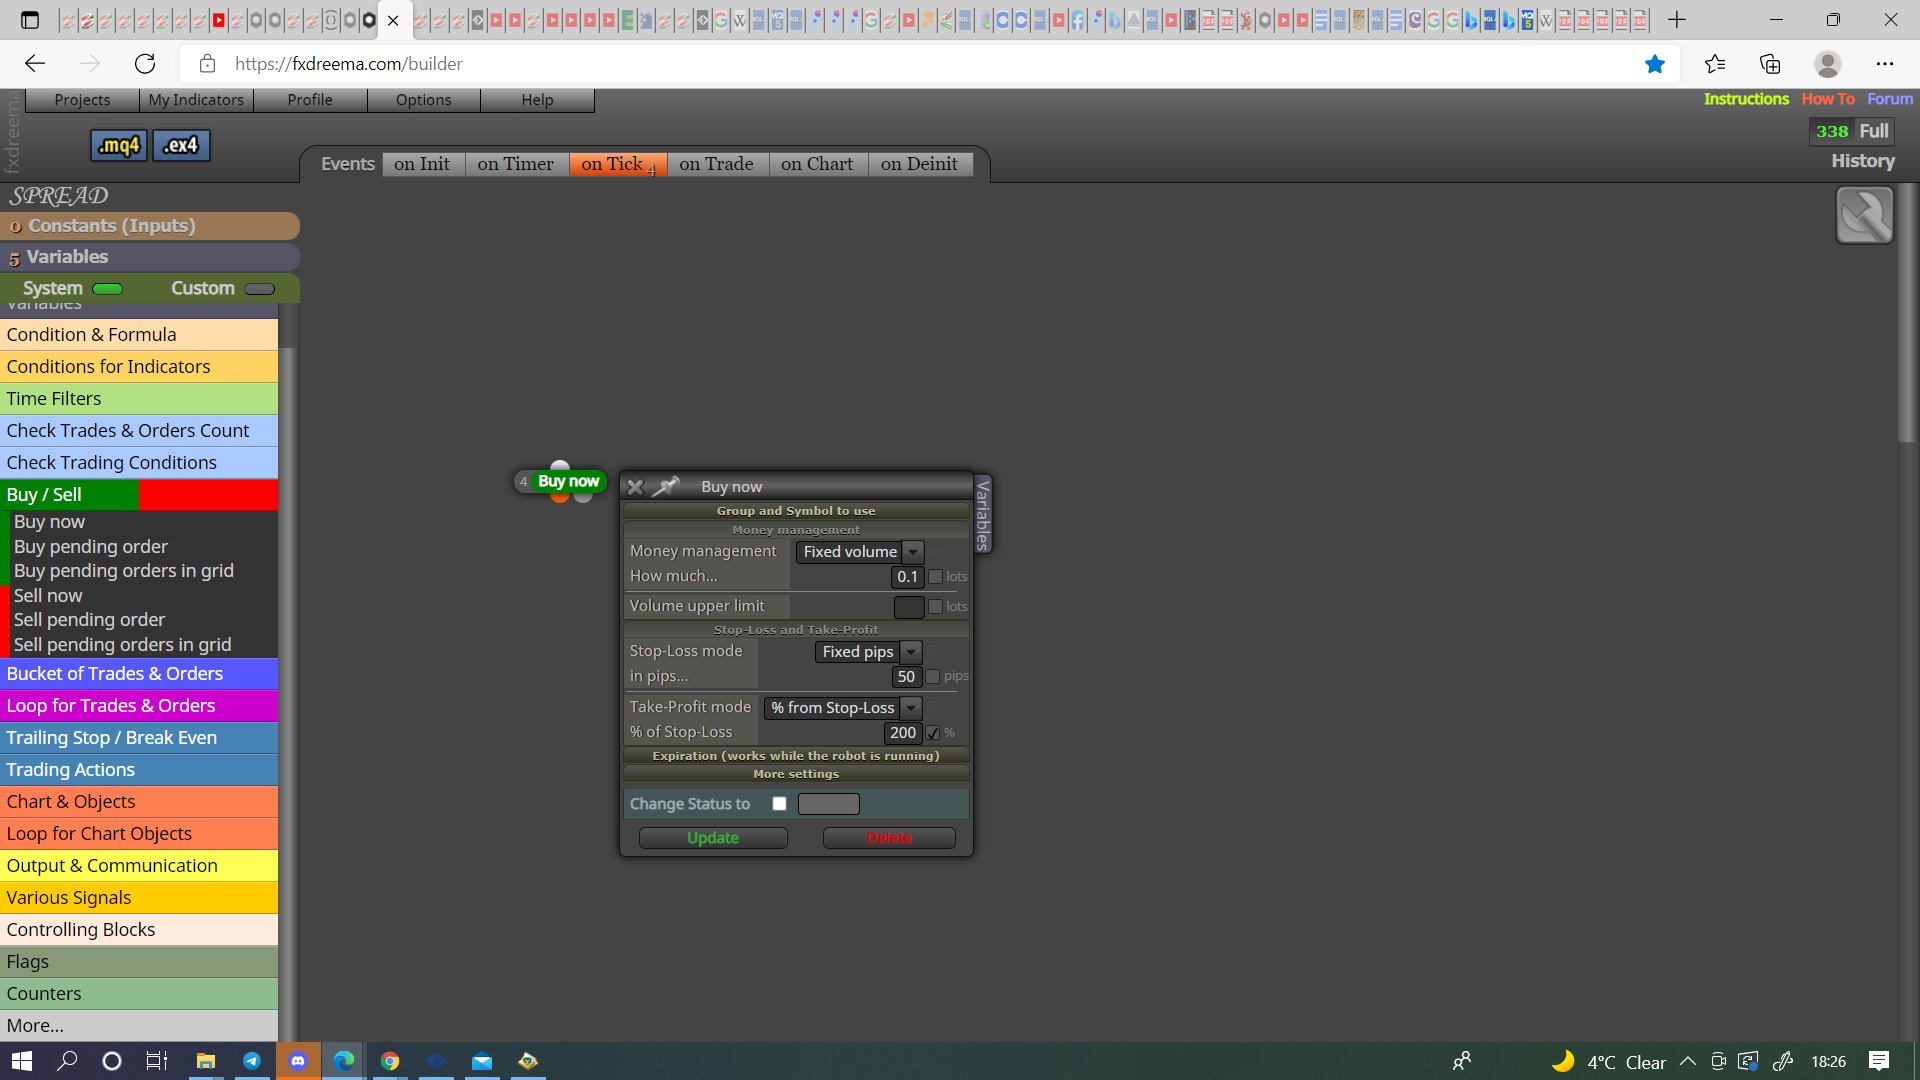Open the How To link

(1828, 99)
